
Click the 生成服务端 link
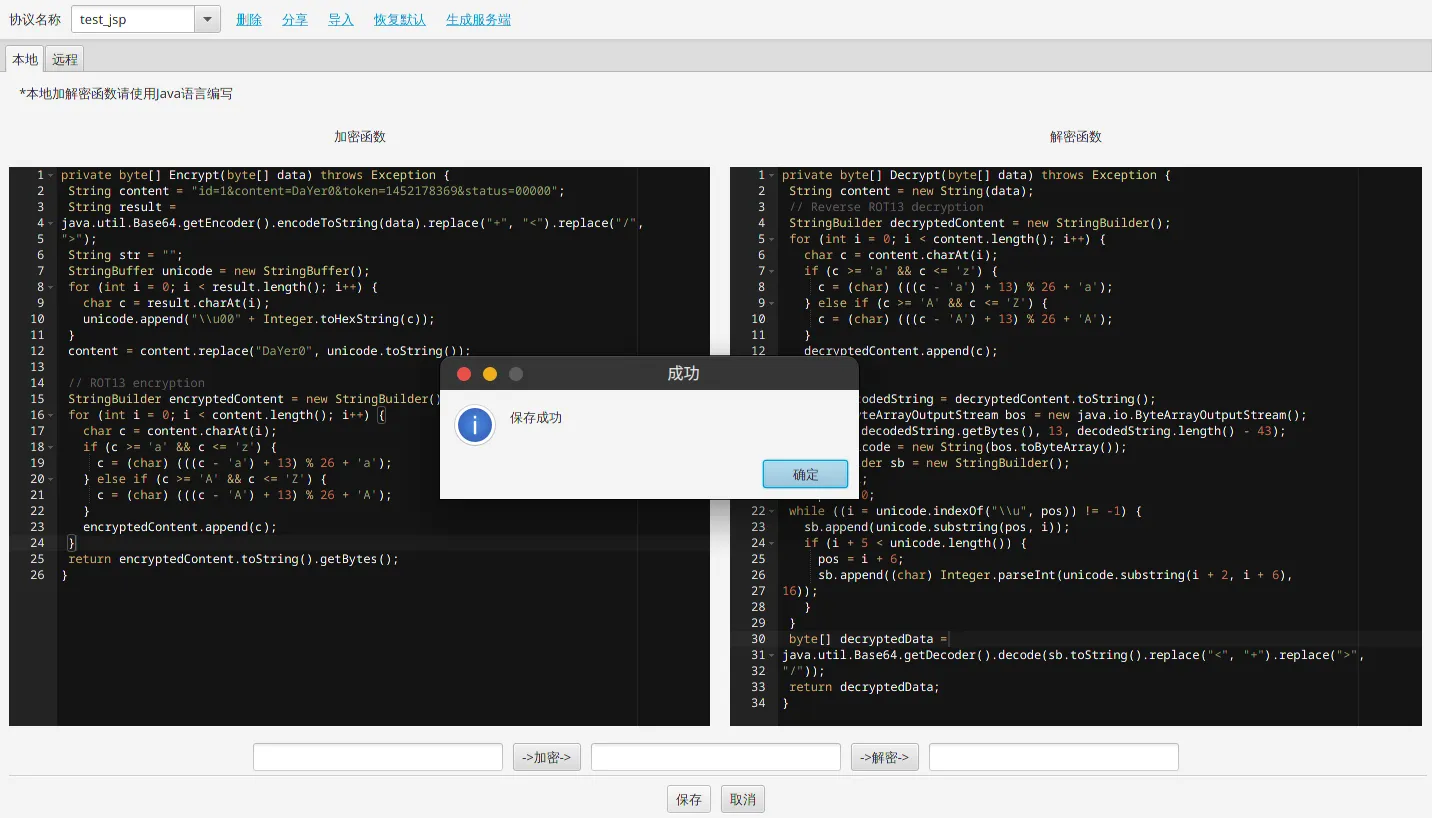(478, 20)
